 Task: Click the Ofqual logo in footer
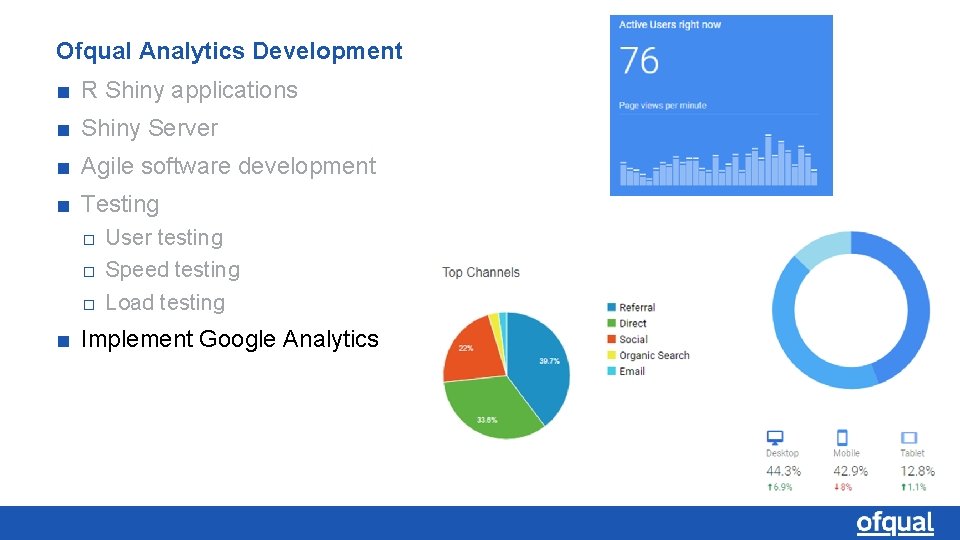pyautogui.click(x=894, y=523)
